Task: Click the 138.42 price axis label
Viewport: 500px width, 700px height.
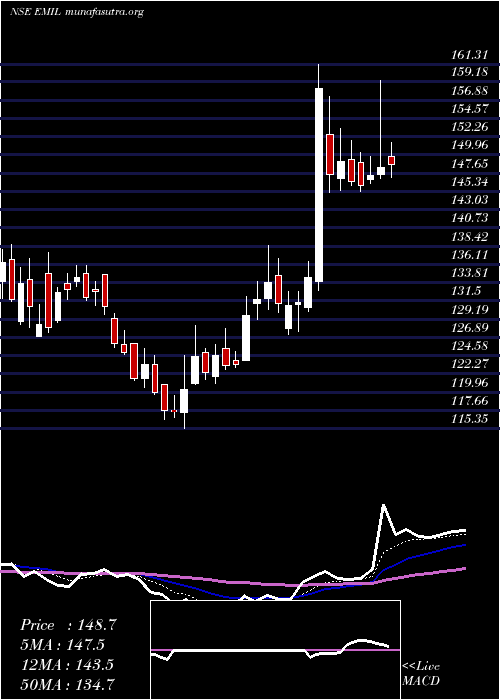Action: 470,237
